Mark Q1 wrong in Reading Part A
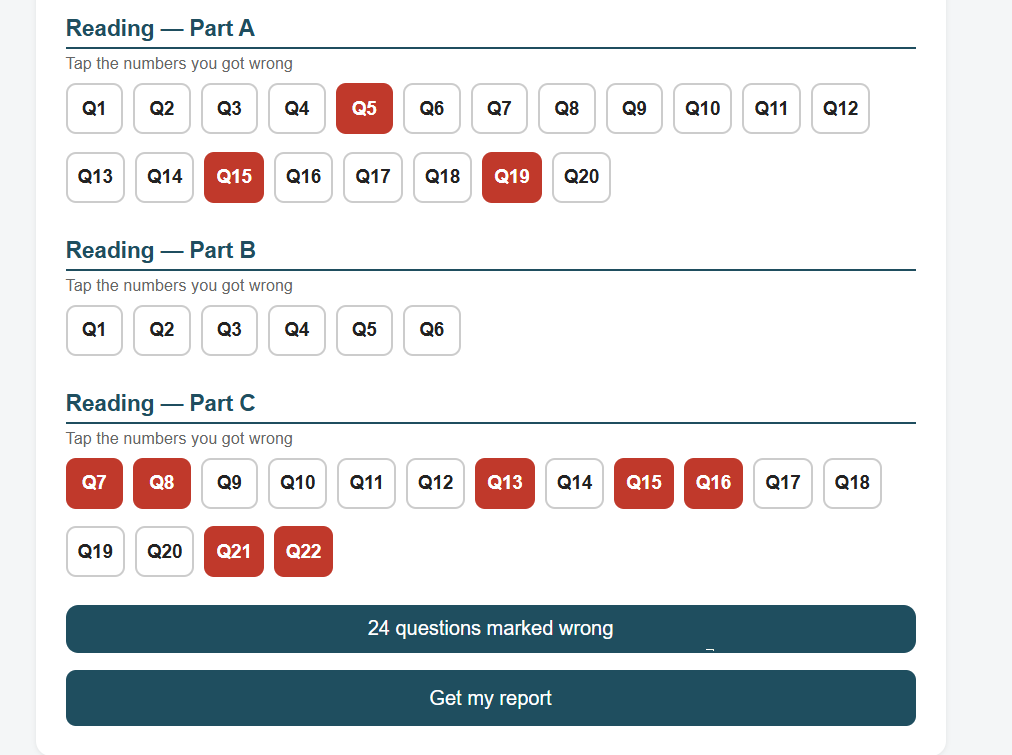The height and width of the screenshot is (755, 1012). (94, 108)
